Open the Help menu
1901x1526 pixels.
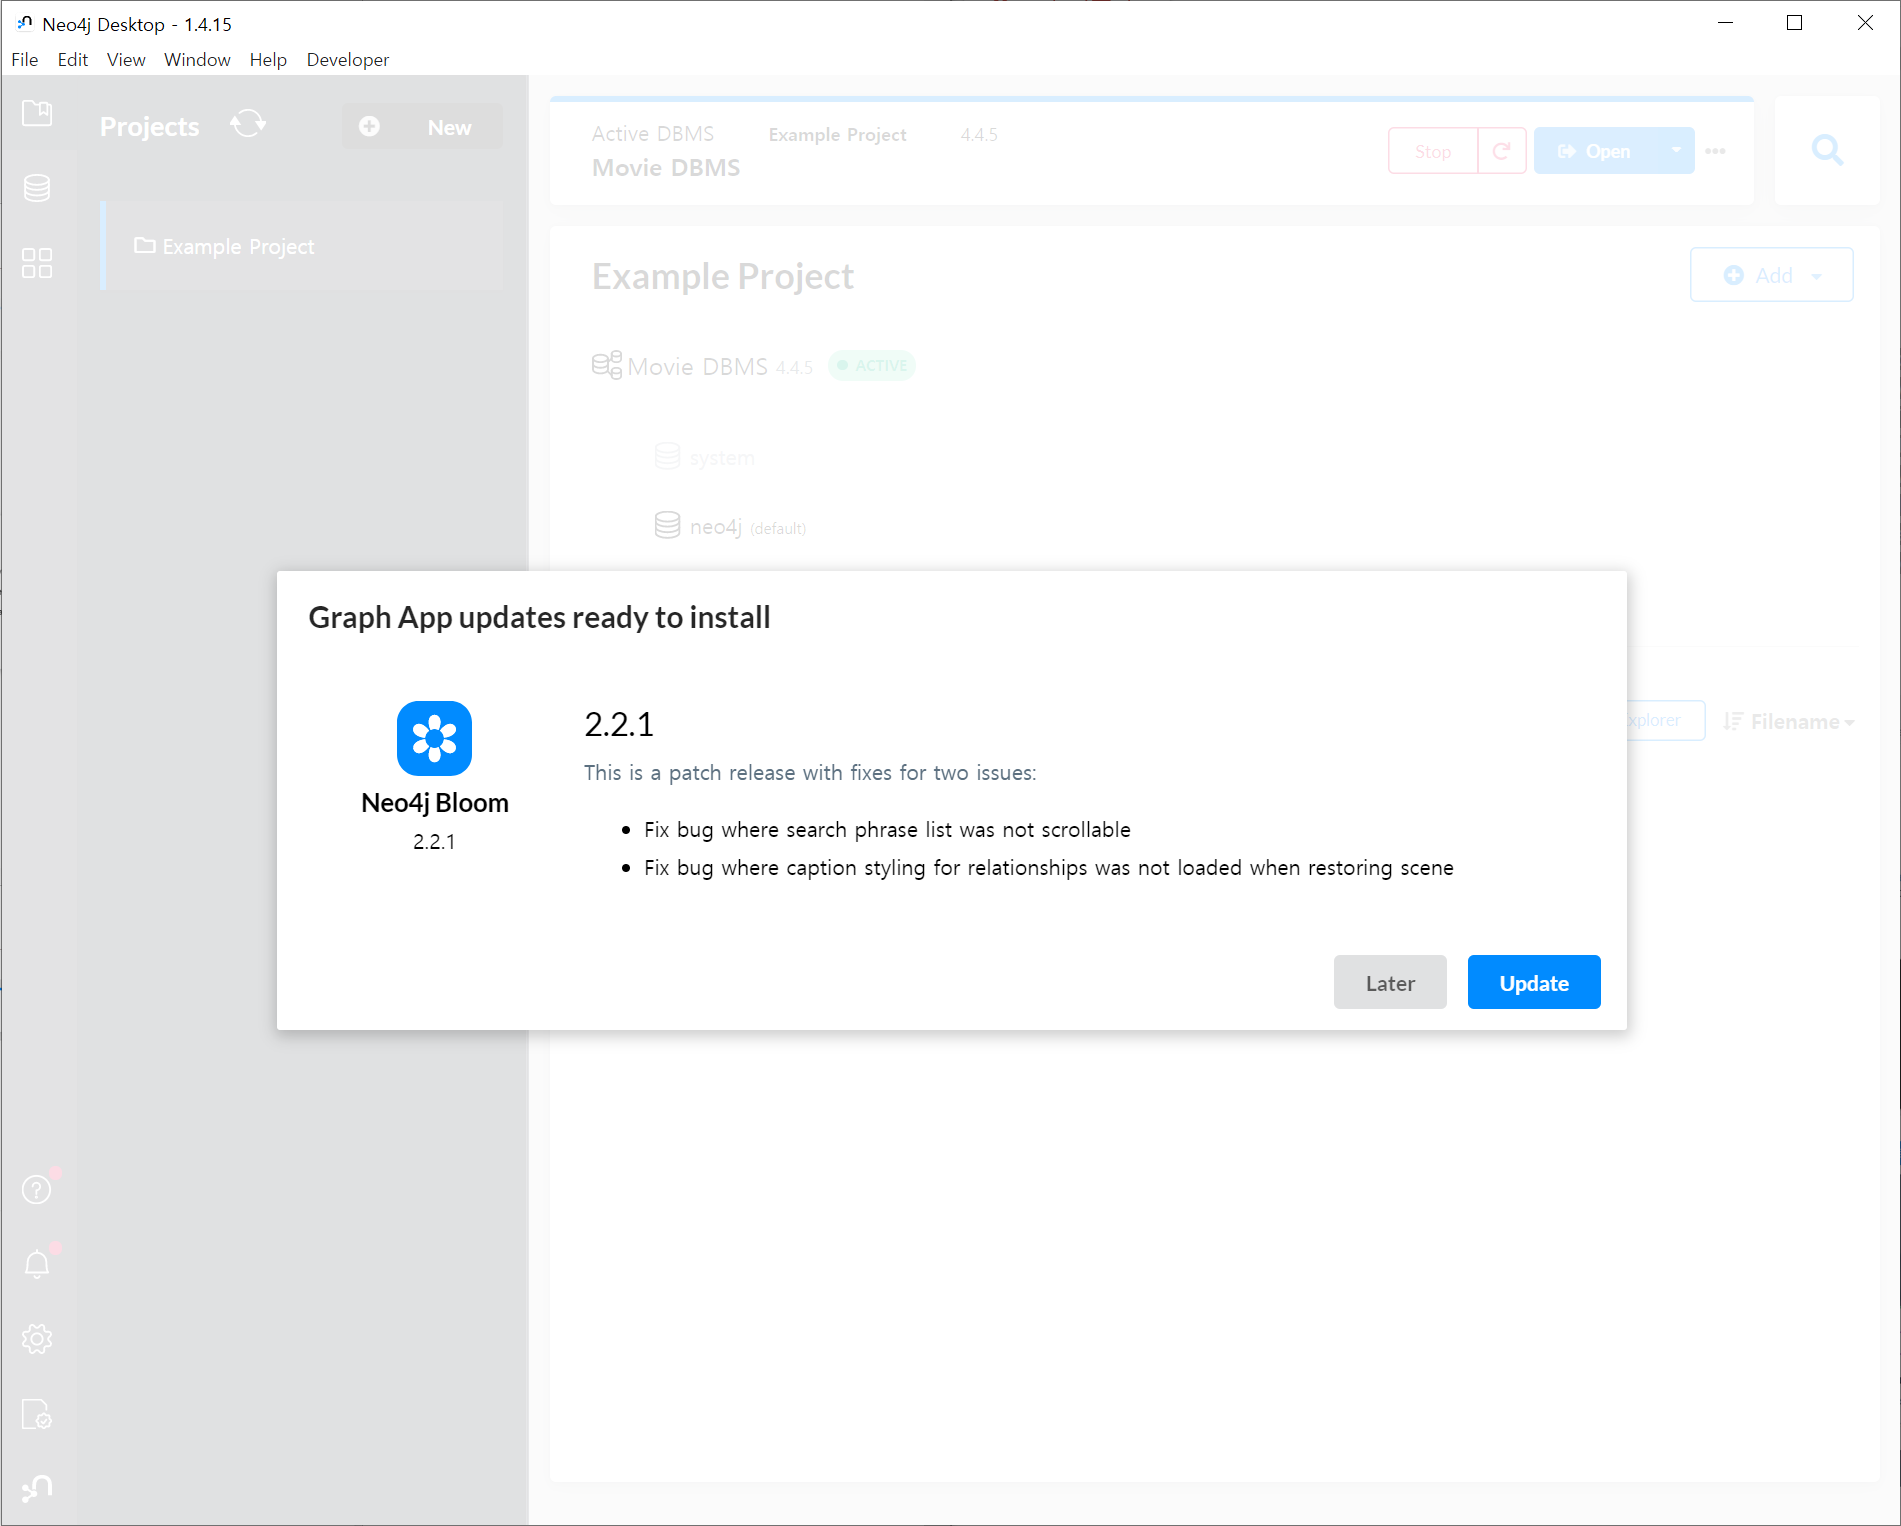(x=268, y=60)
